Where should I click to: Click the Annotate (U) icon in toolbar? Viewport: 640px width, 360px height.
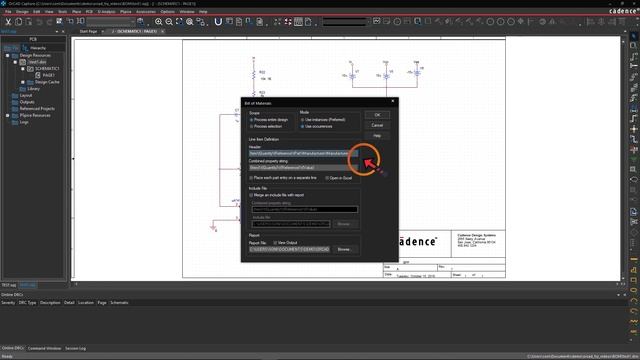(x=218, y=22)
